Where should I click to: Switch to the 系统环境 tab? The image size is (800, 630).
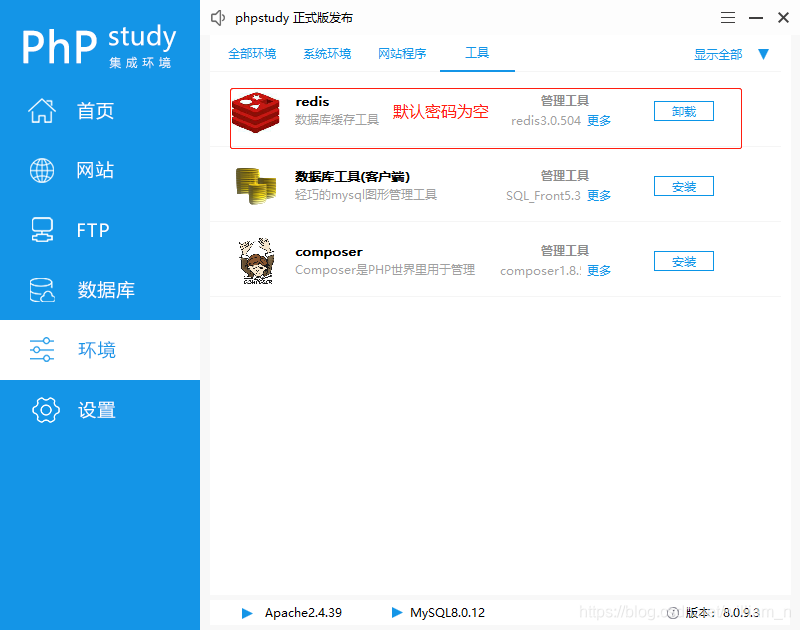click(x=327, y=54)
